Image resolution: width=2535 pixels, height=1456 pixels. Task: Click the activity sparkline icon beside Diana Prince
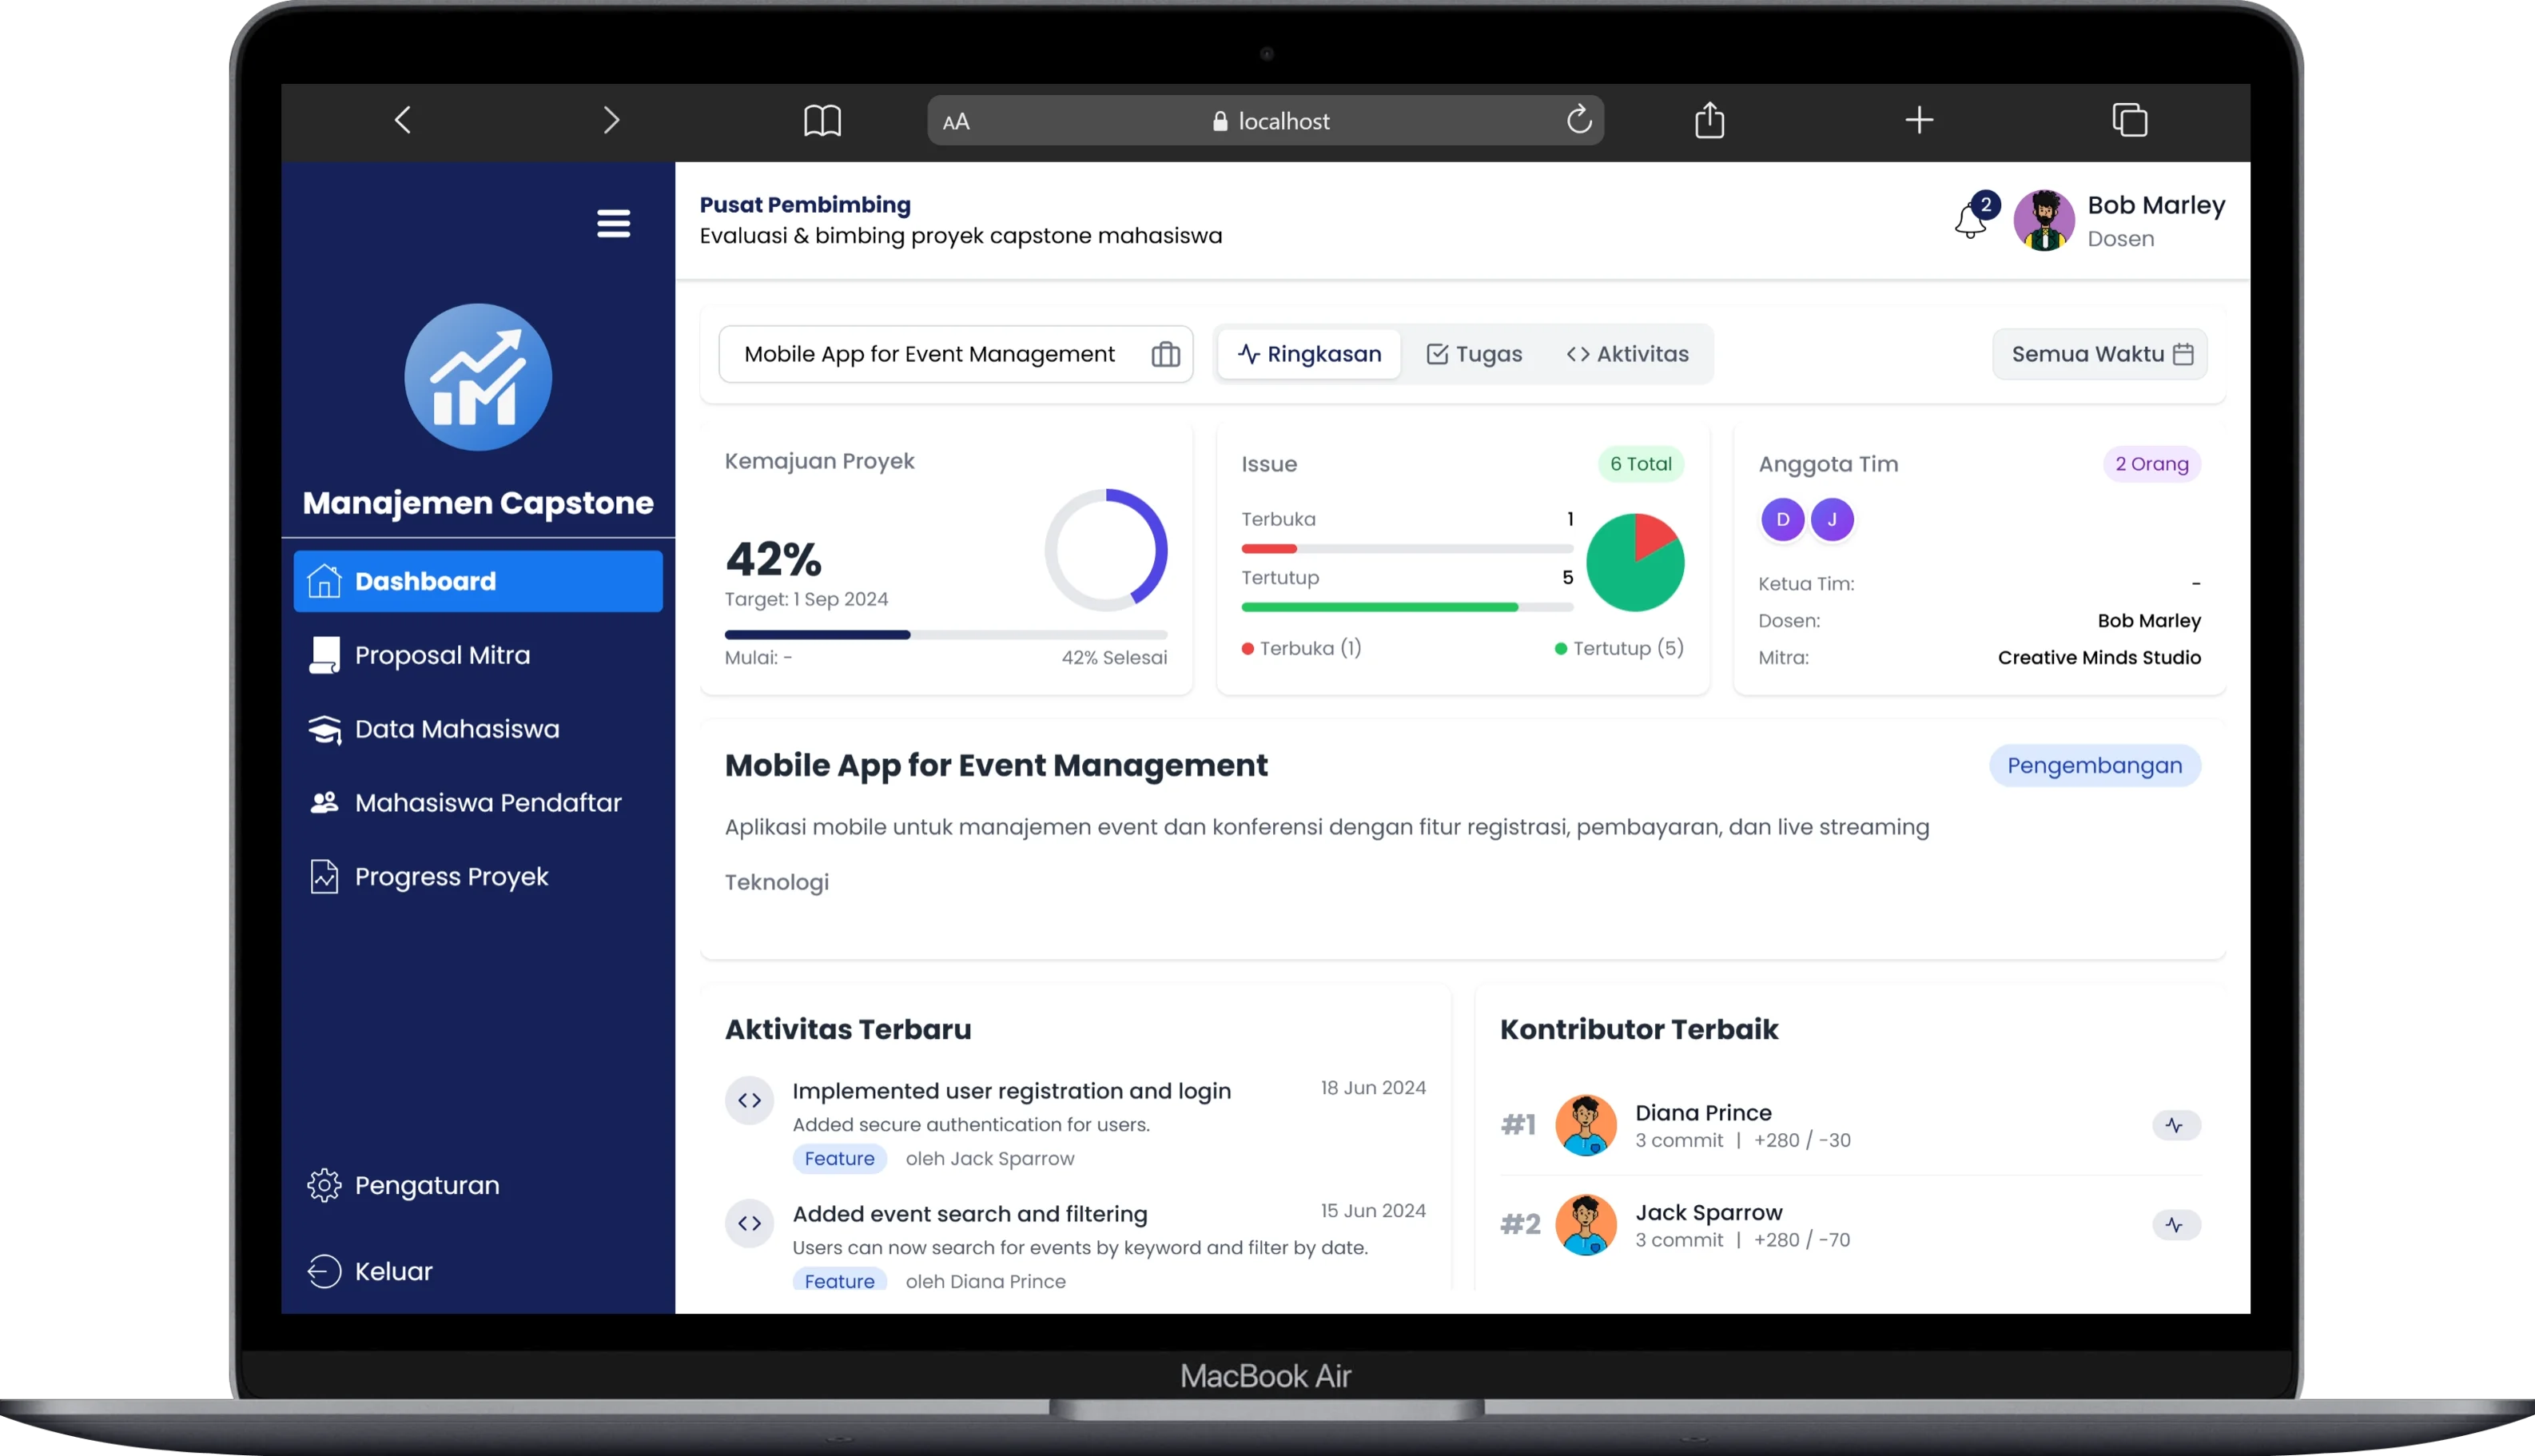point(2175,1124)
